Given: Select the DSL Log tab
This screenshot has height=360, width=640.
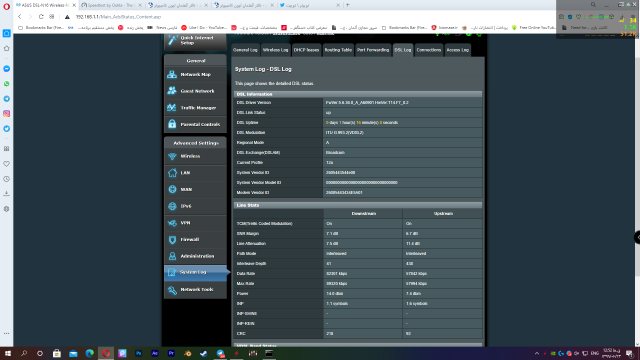Looking at the screenshot, I should coord(403,50).
